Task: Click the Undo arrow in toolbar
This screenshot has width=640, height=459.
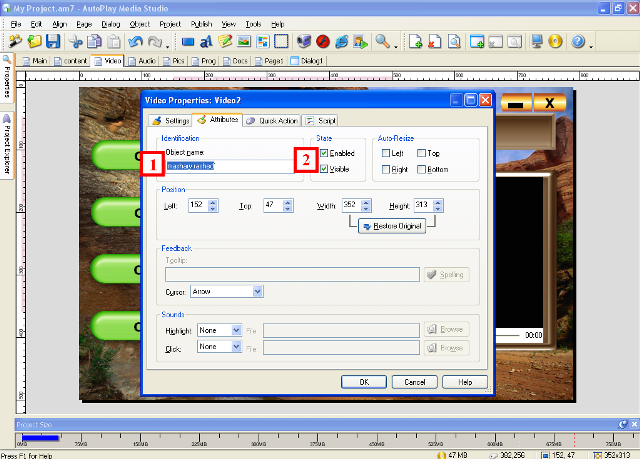Action: [134, 42]
